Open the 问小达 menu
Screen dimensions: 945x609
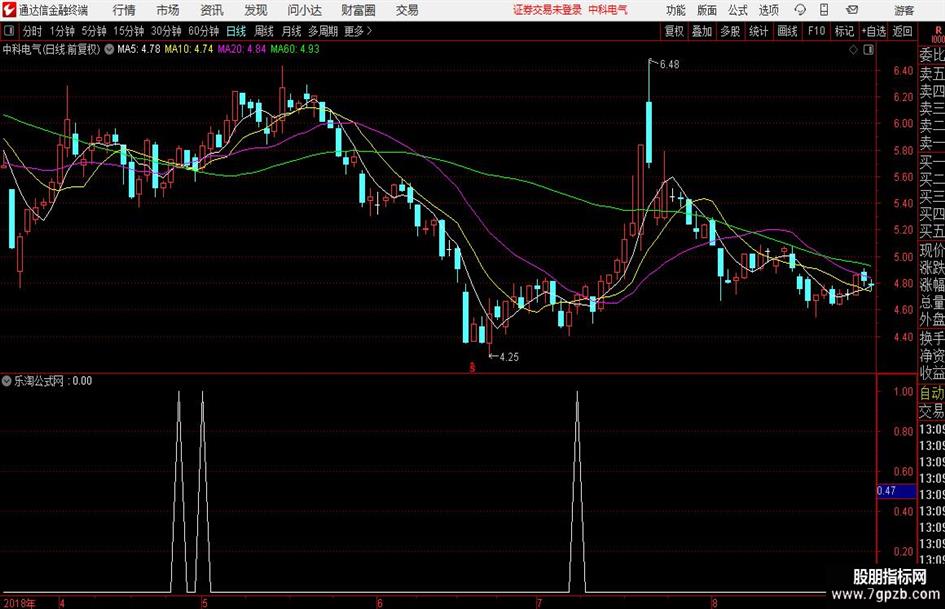304,10
